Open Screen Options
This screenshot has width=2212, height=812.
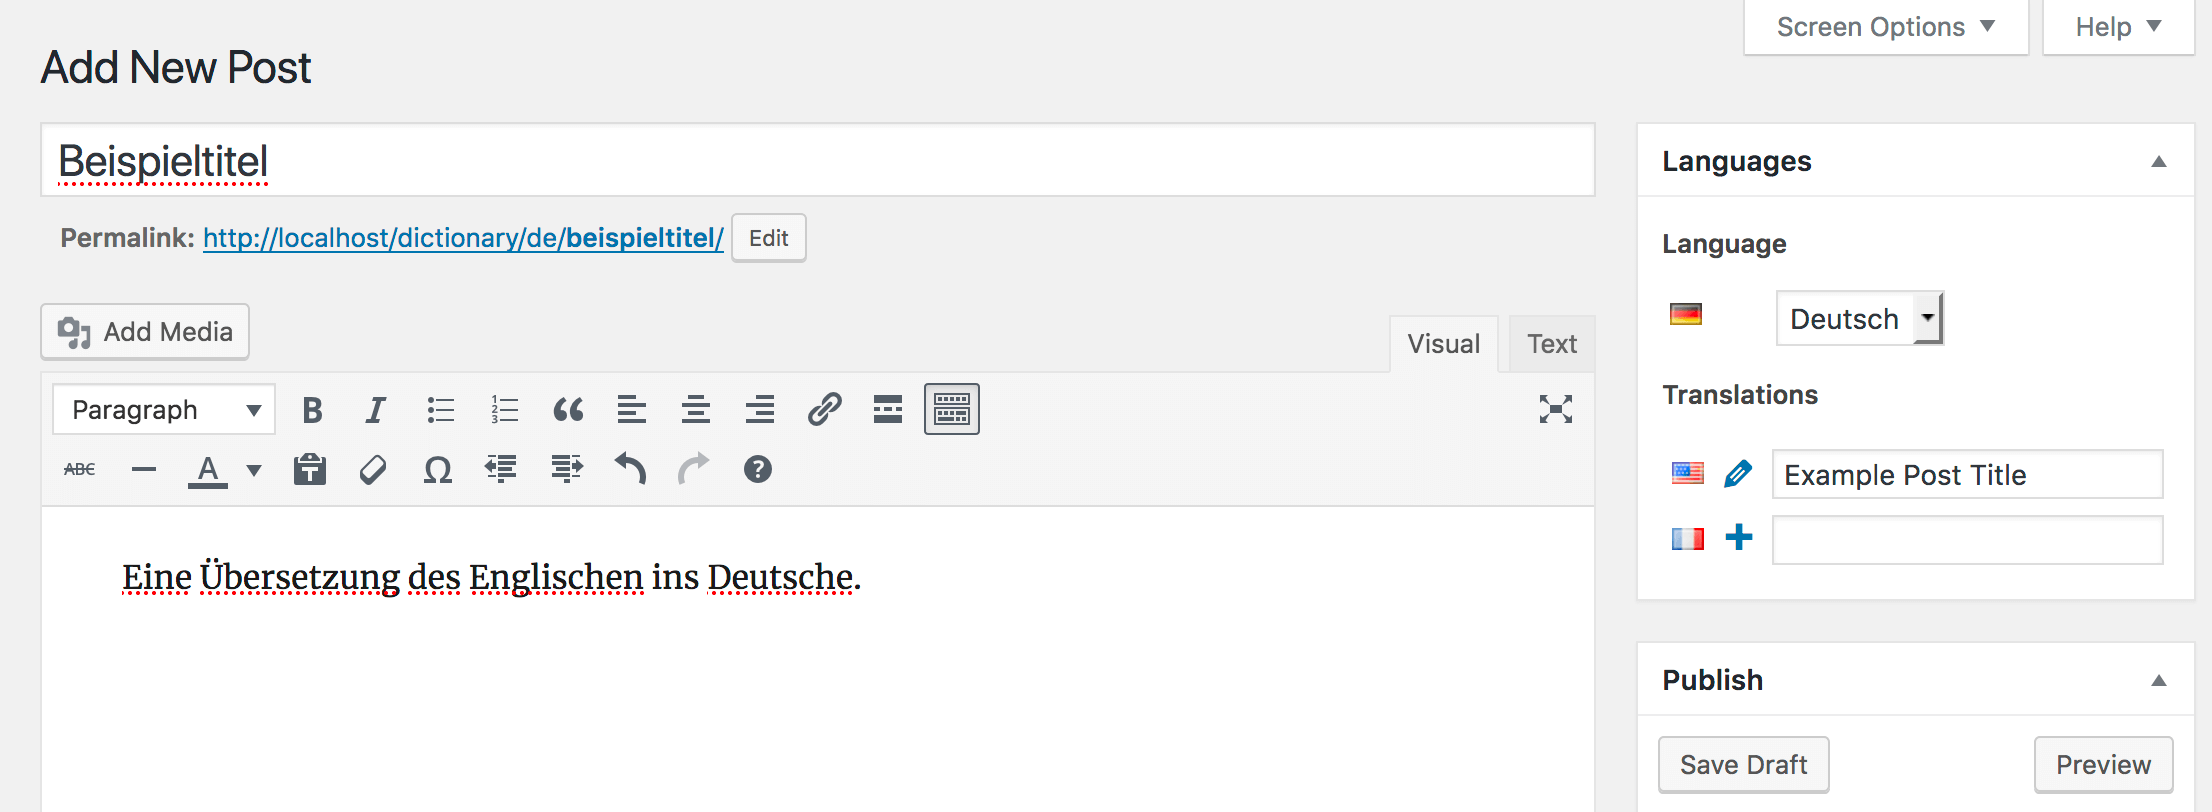pos(1884,26)
